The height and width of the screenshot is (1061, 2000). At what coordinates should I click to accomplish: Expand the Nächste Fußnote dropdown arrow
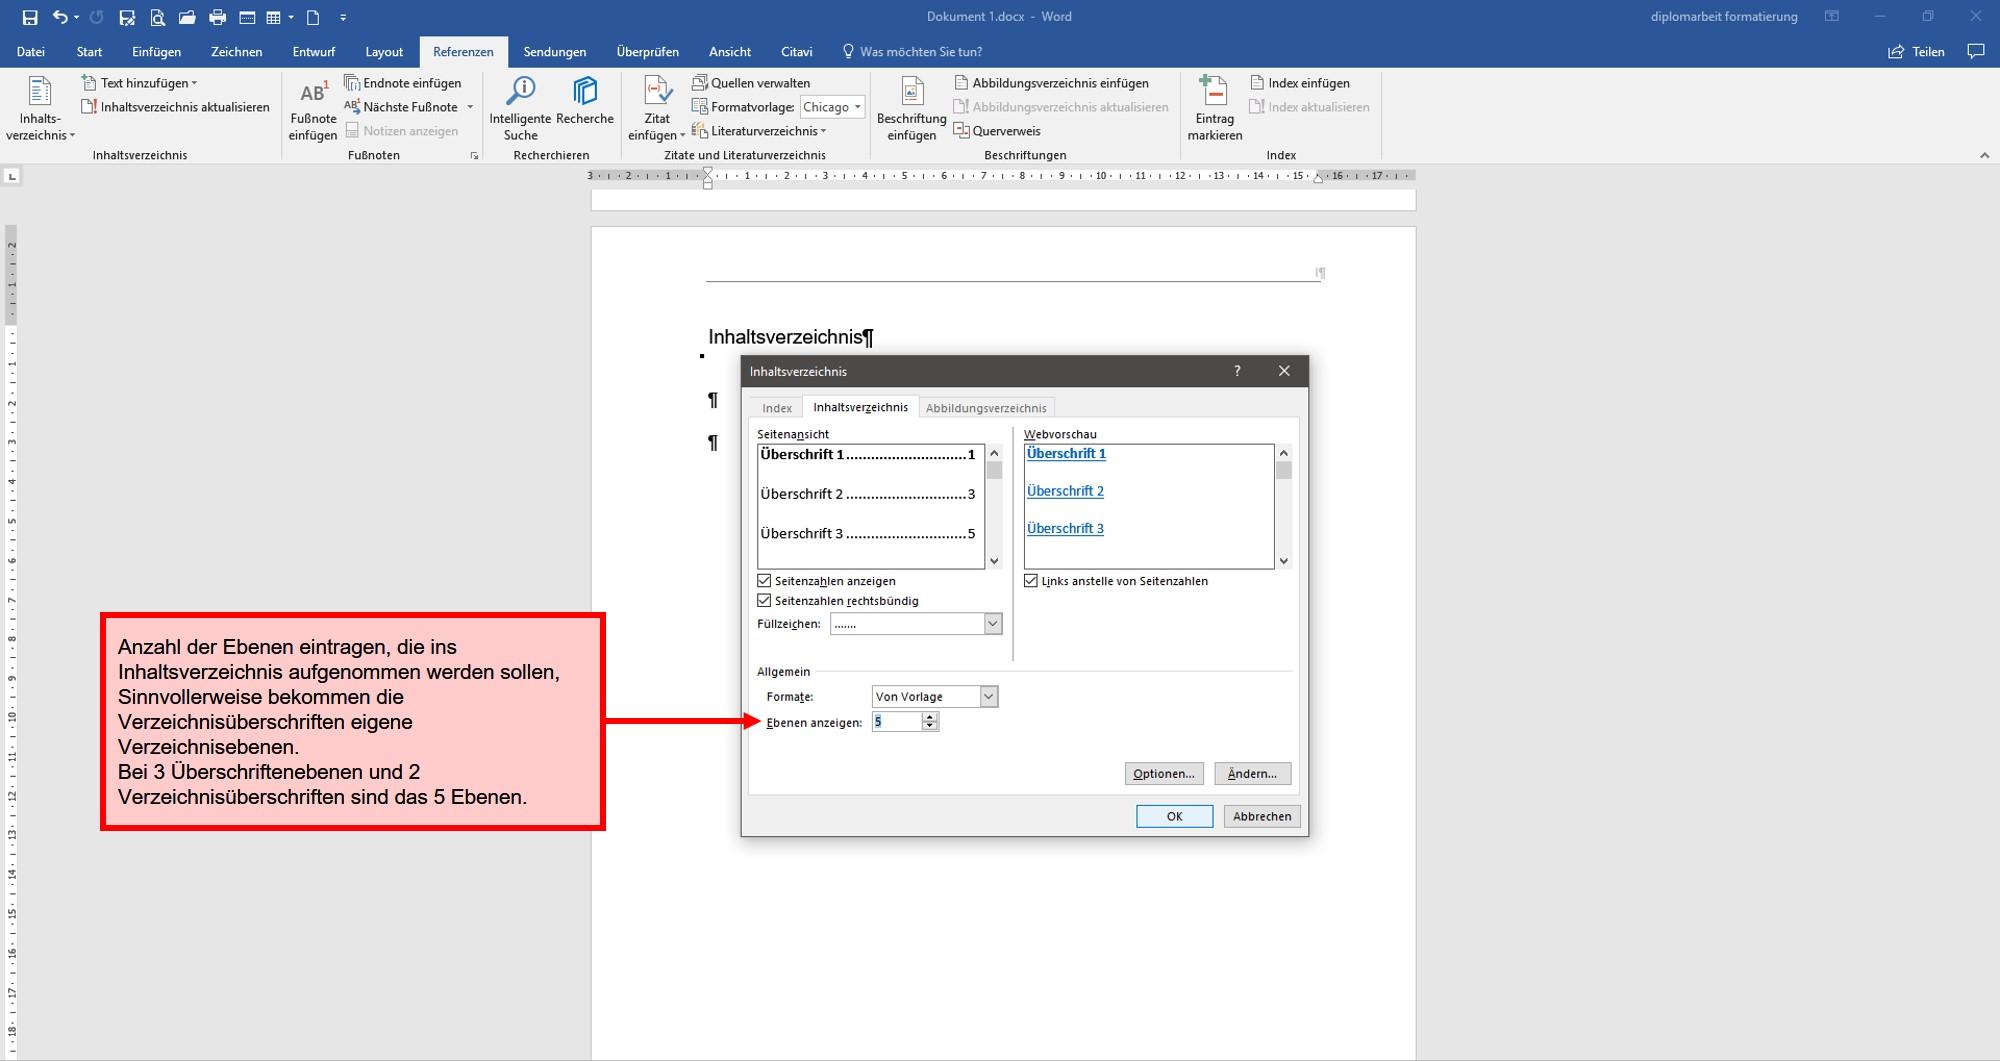pos(470,107)
